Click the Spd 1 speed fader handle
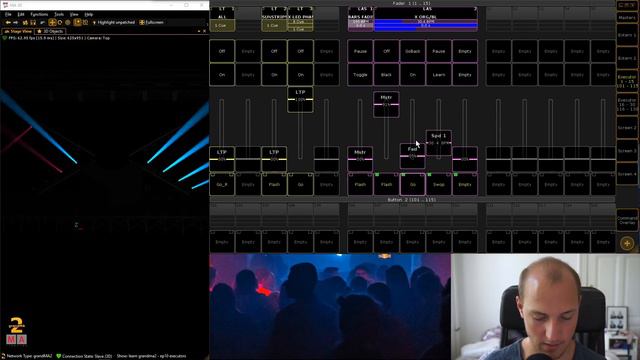640x360 pixels. coord(439,143)
